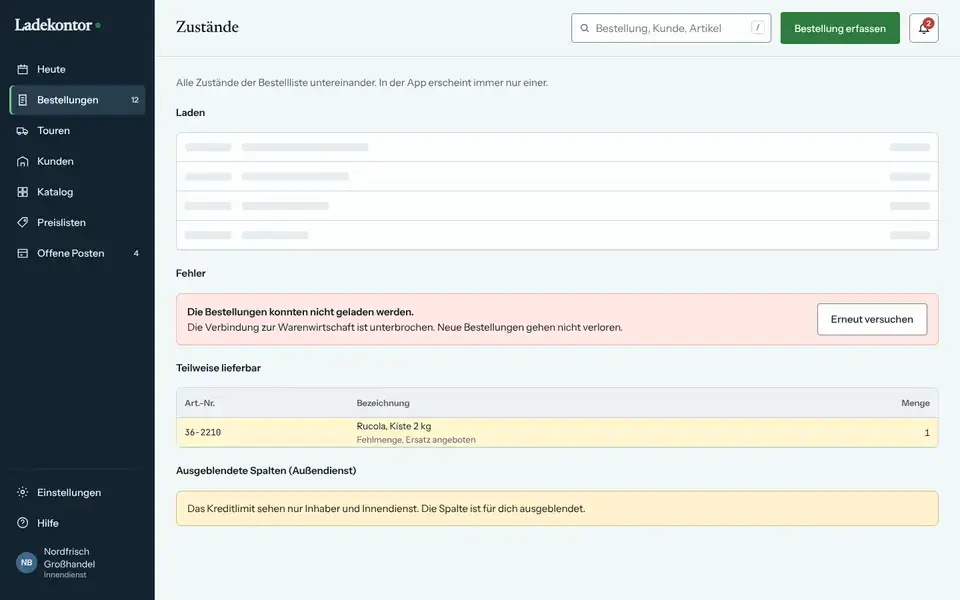960x600 pixels.
Task: Select the Rucola, Kiste 2 kg row text
Action: [x=394, y=426]
